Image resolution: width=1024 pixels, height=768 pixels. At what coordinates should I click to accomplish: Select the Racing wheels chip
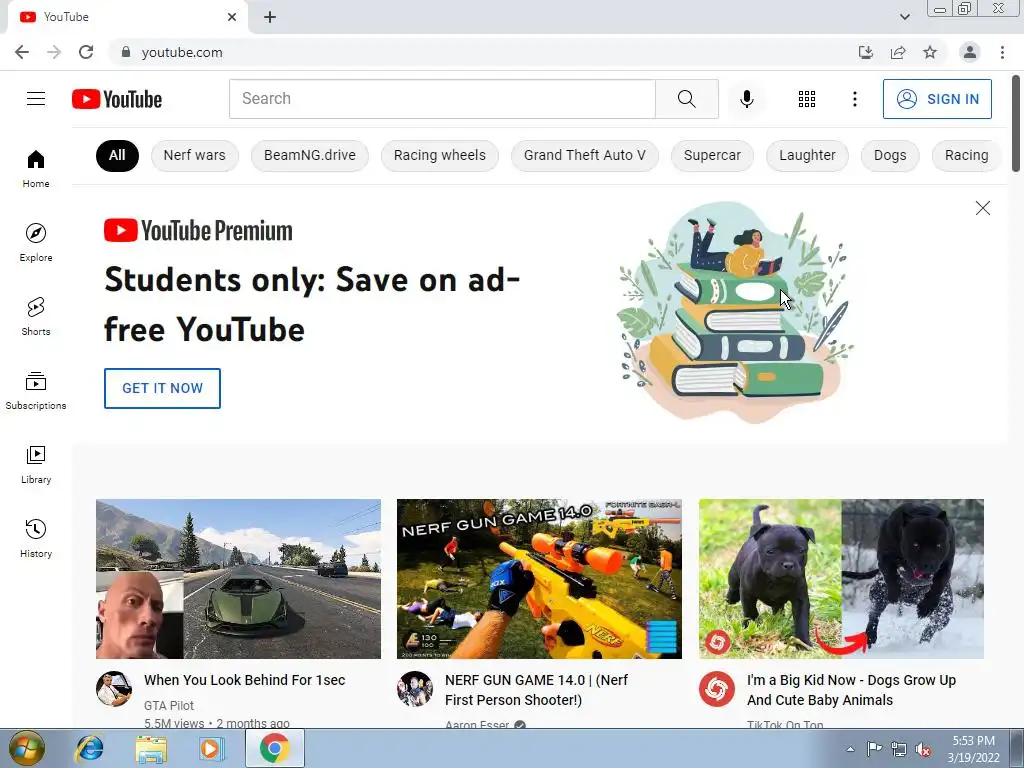tap(440, 155)
